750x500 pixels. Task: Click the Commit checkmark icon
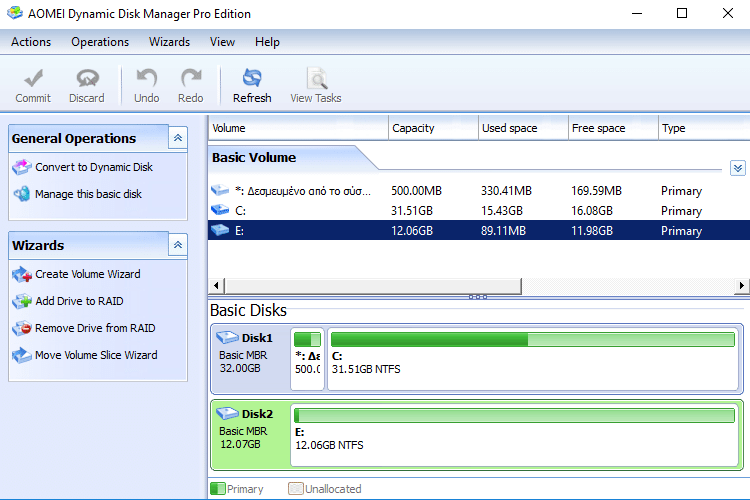33,78
